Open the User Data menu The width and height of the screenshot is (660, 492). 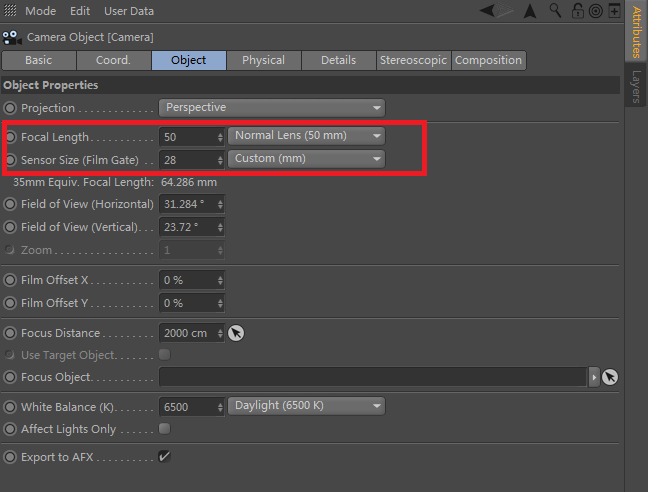tap(129, 11)
